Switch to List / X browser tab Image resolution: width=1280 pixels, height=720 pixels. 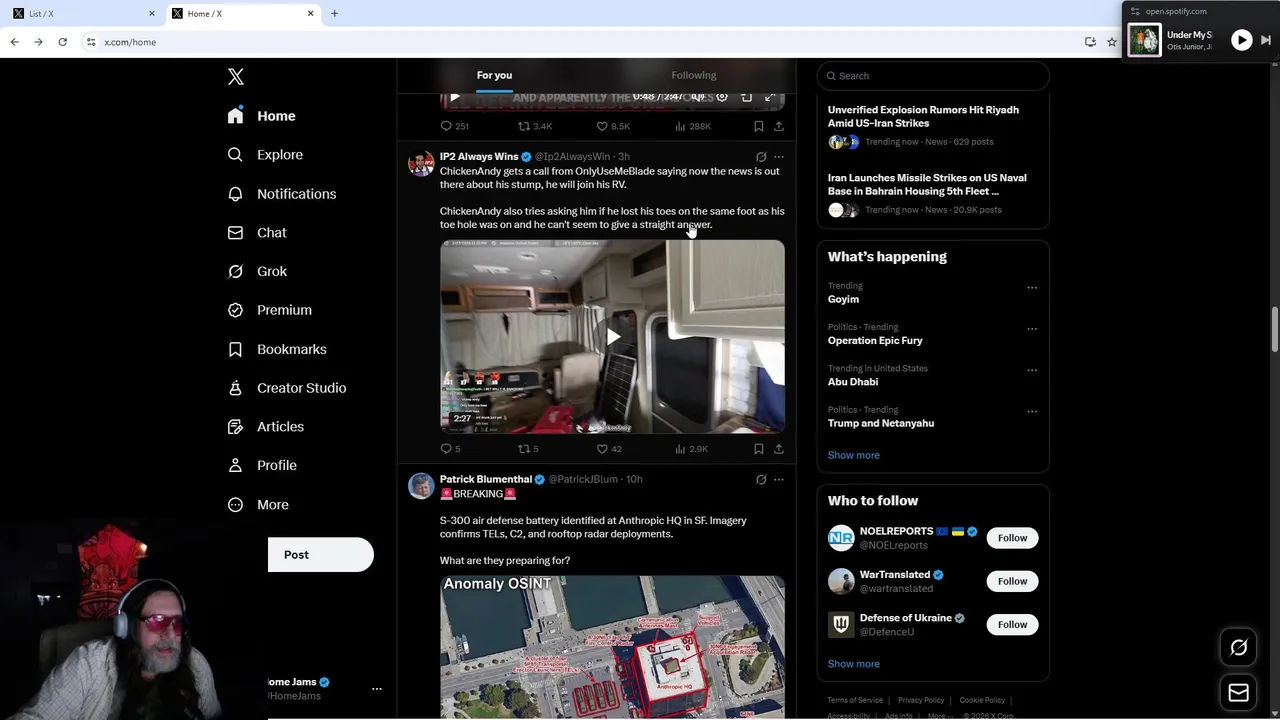tap(83, 13)
